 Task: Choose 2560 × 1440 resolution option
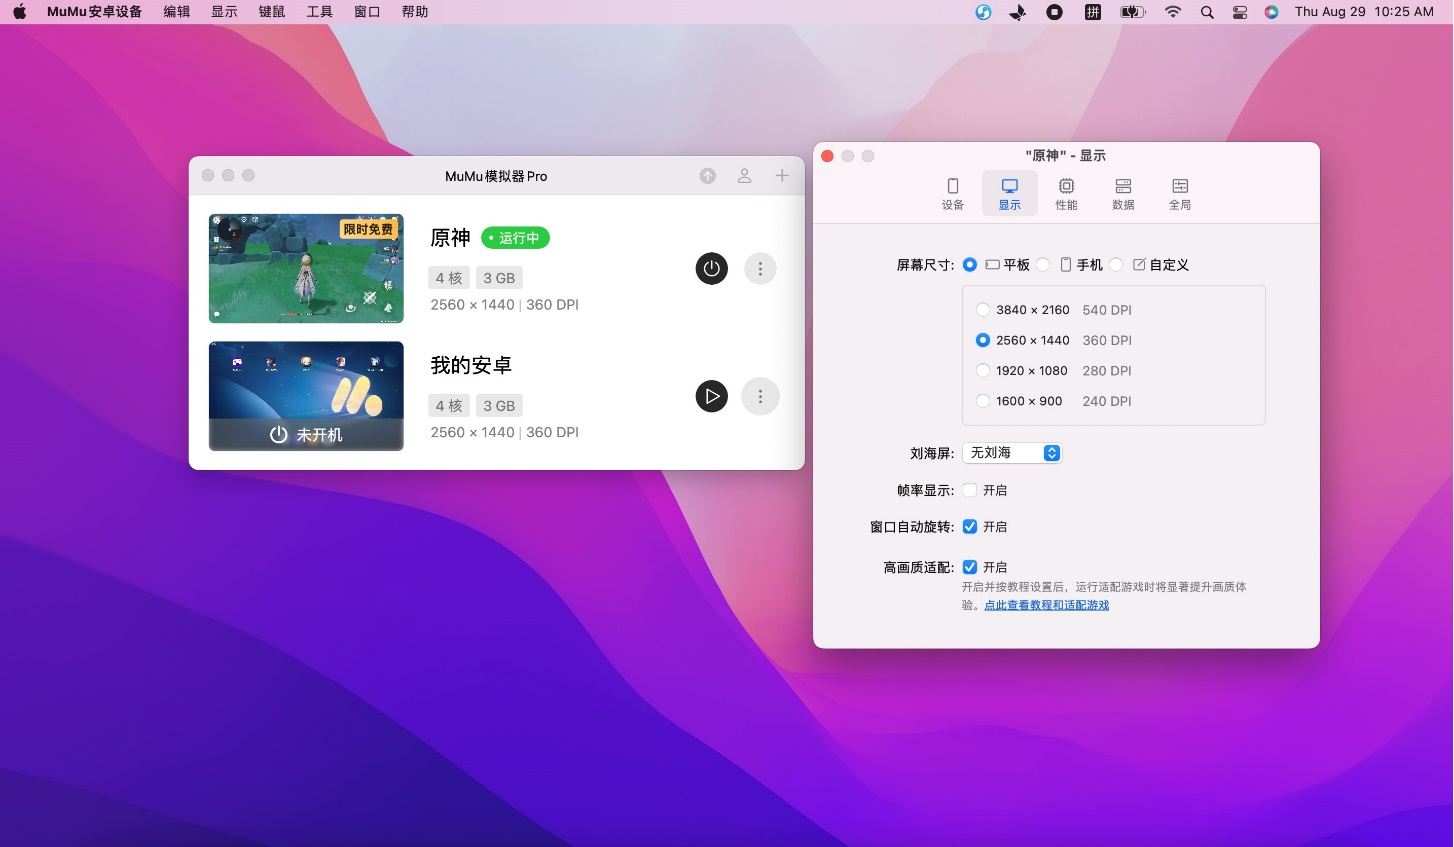tap(983, 340)
